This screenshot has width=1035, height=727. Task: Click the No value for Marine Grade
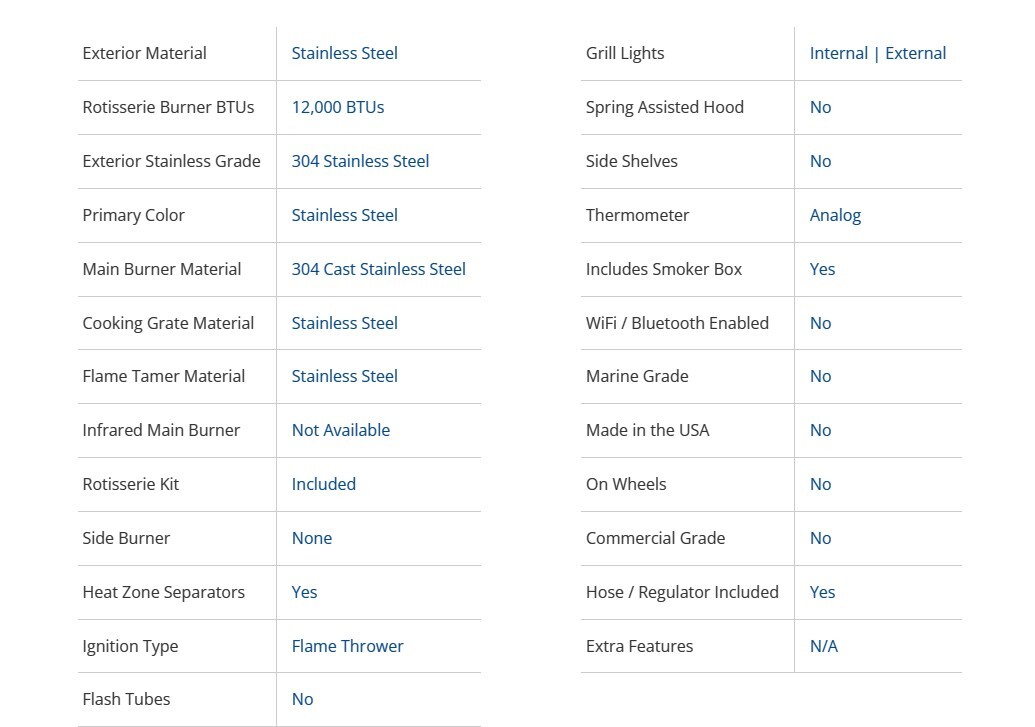(820, 376)
